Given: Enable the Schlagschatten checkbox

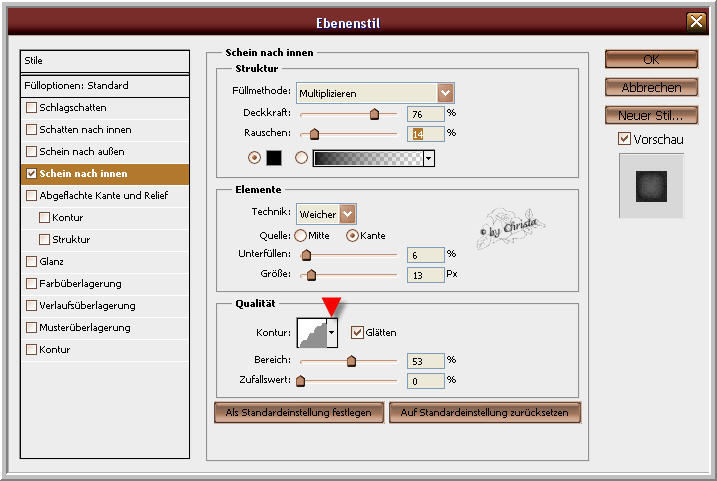Looking at the screenshot, I should (x=32, y=107).
